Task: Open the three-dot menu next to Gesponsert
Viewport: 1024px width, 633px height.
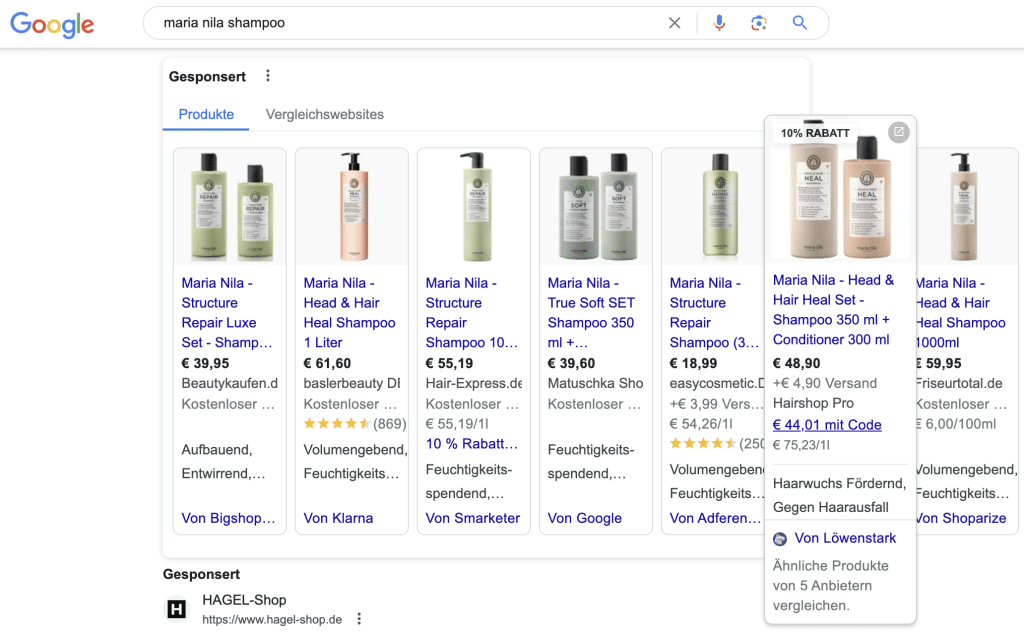Action: [267, 76]
